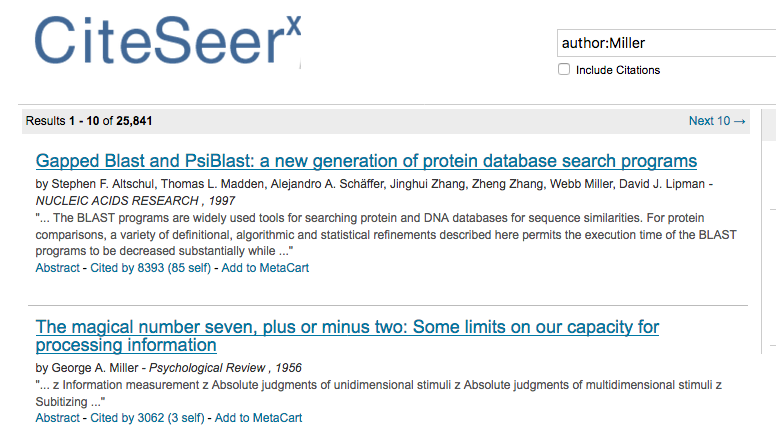
Task: Open Cited by 8393 (85 self) link
Action: (150, 268)
